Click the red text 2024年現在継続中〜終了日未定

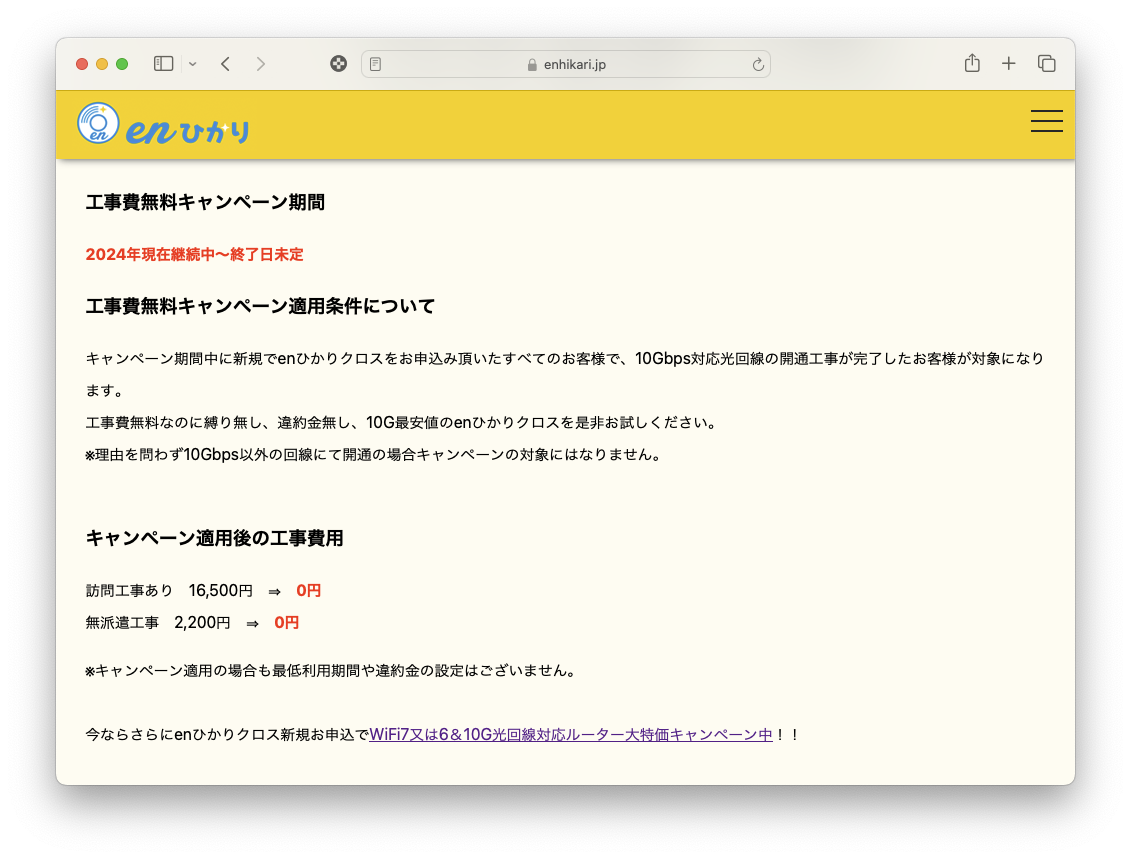point(194,255)
